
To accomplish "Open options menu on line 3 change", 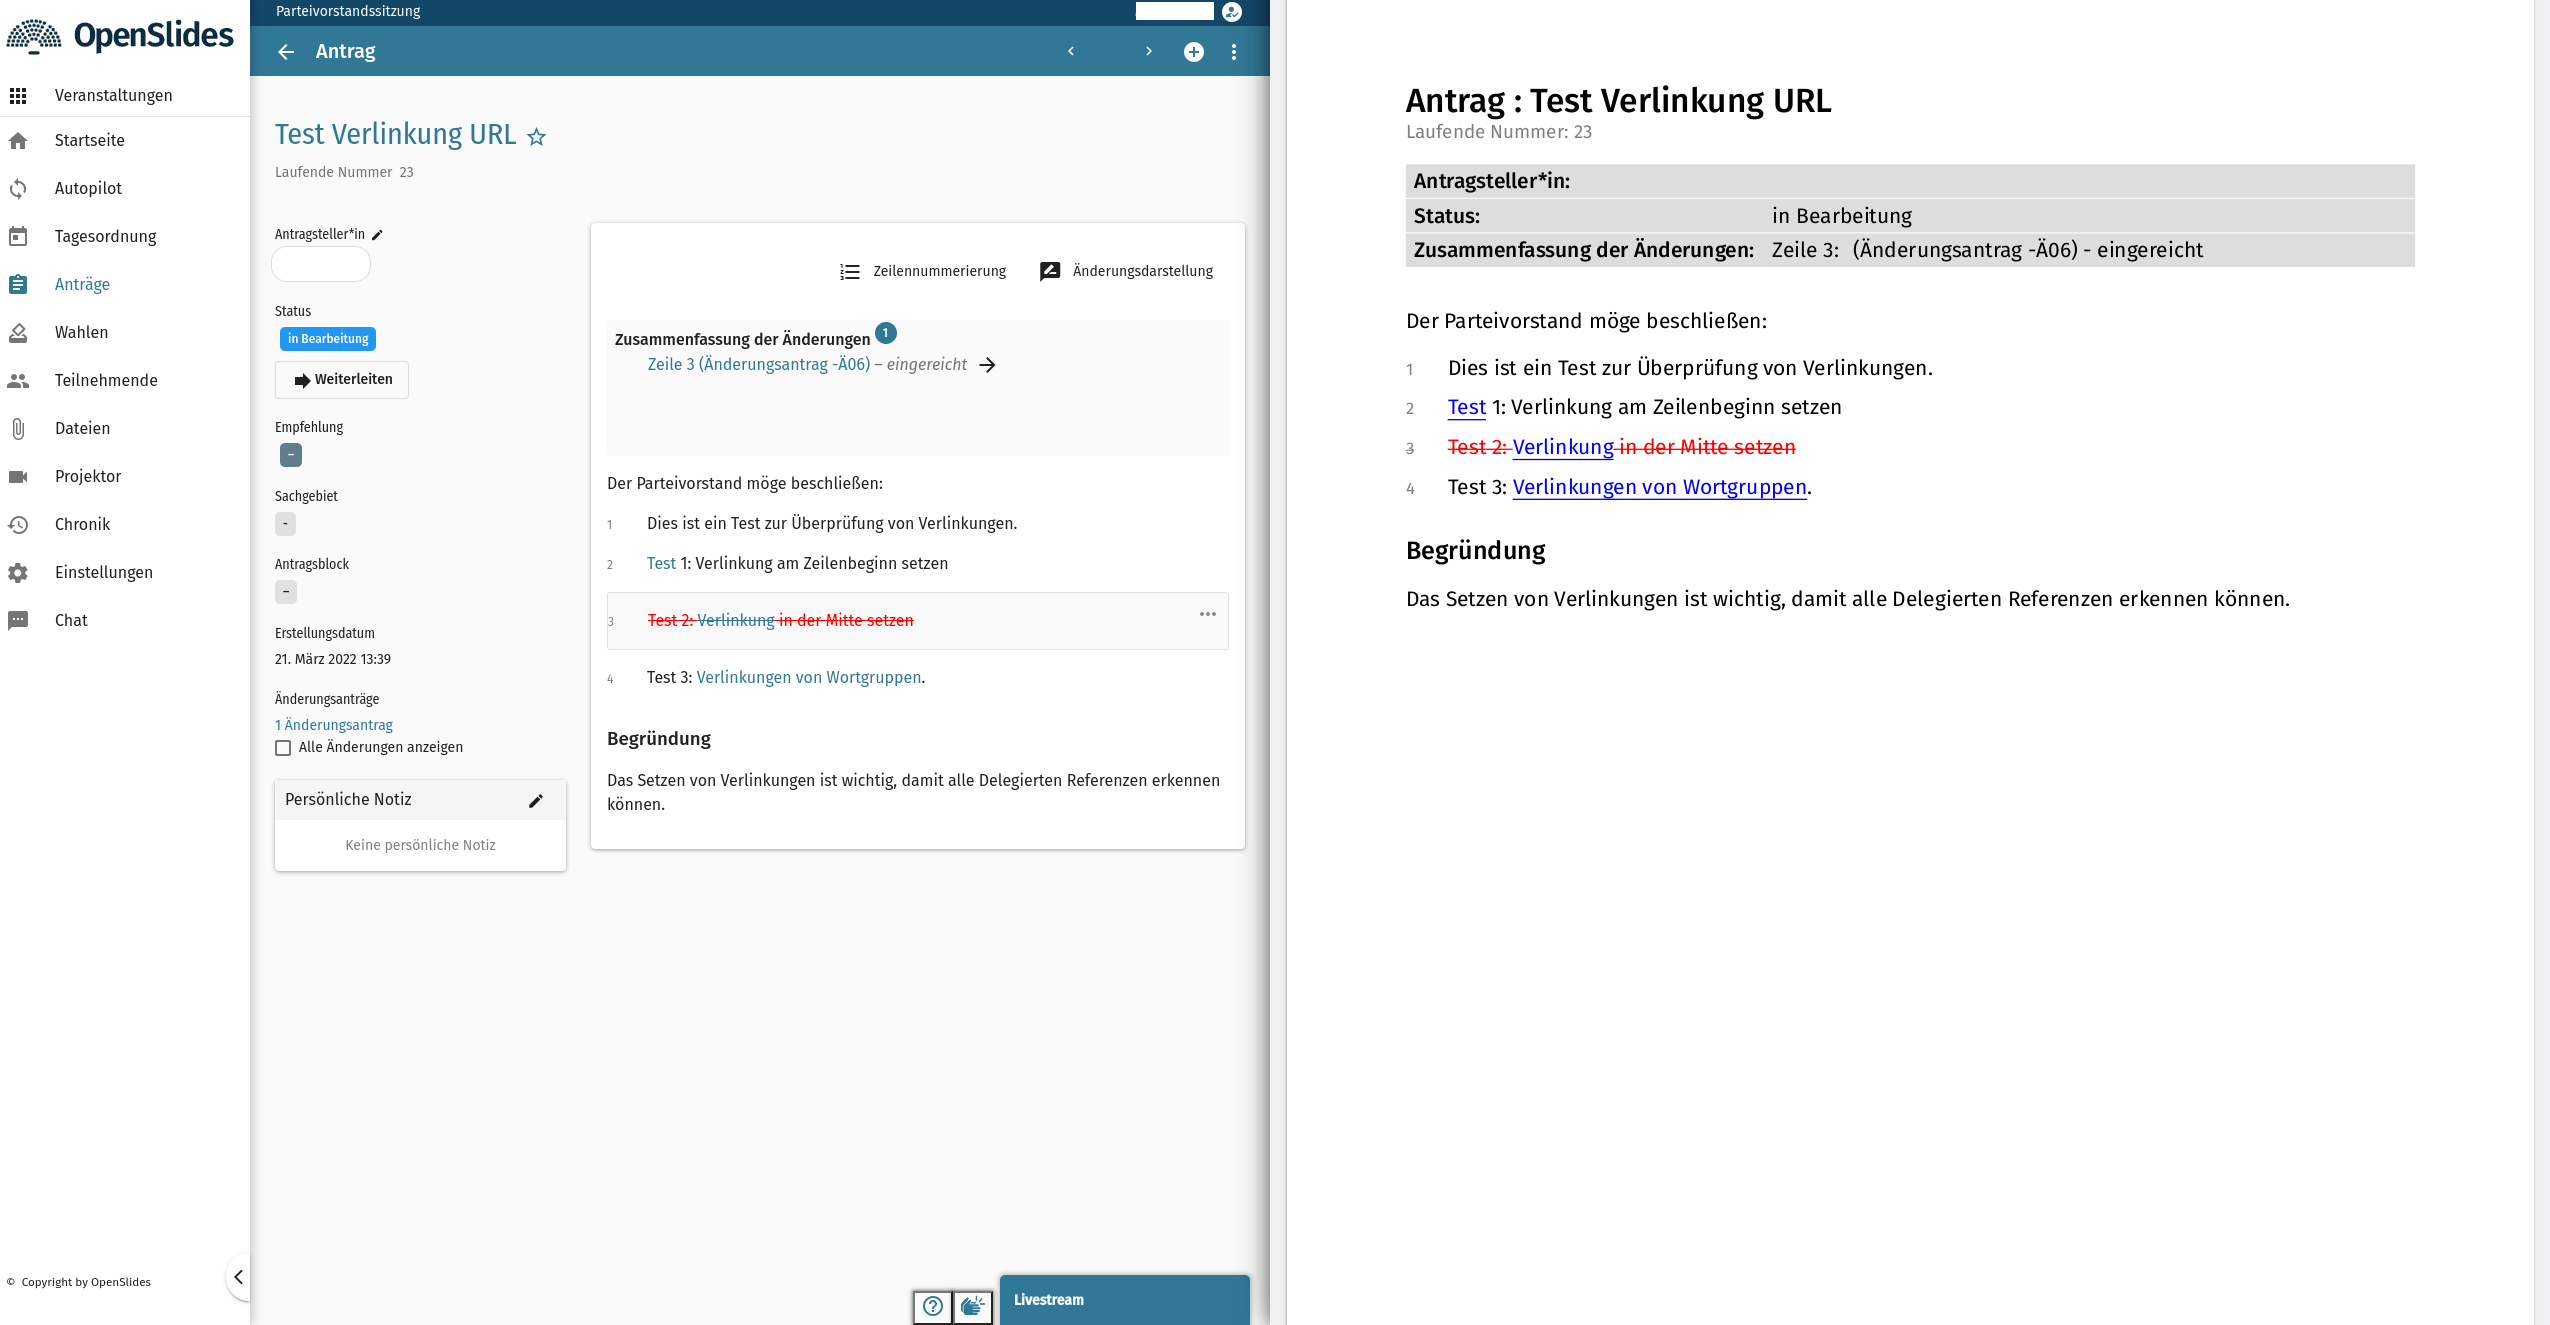I will pos(1206,614).
